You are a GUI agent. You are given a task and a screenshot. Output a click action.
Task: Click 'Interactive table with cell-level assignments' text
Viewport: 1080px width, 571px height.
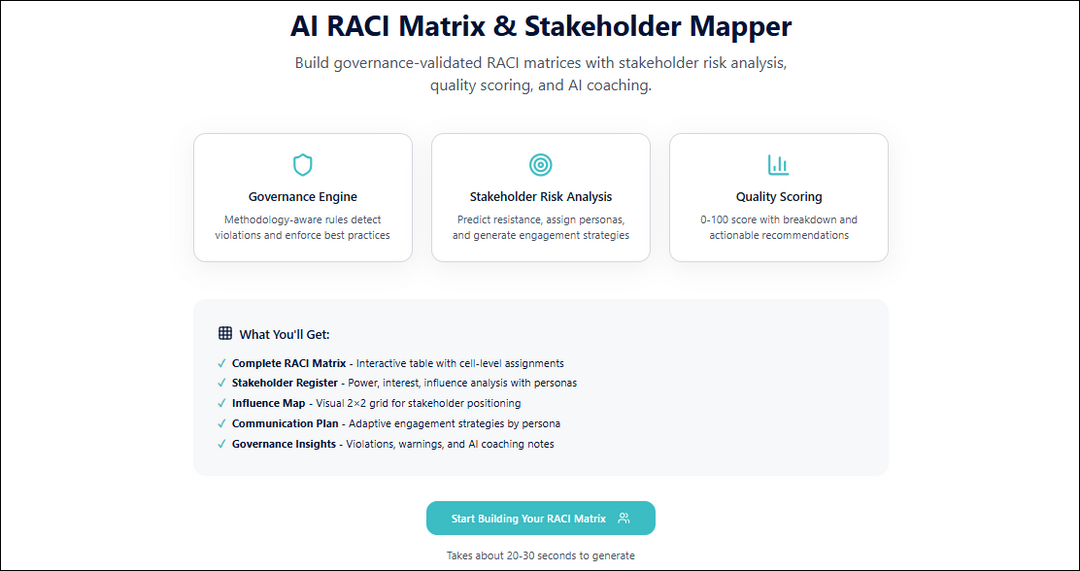pyautogui.click(x=460, y=363)
